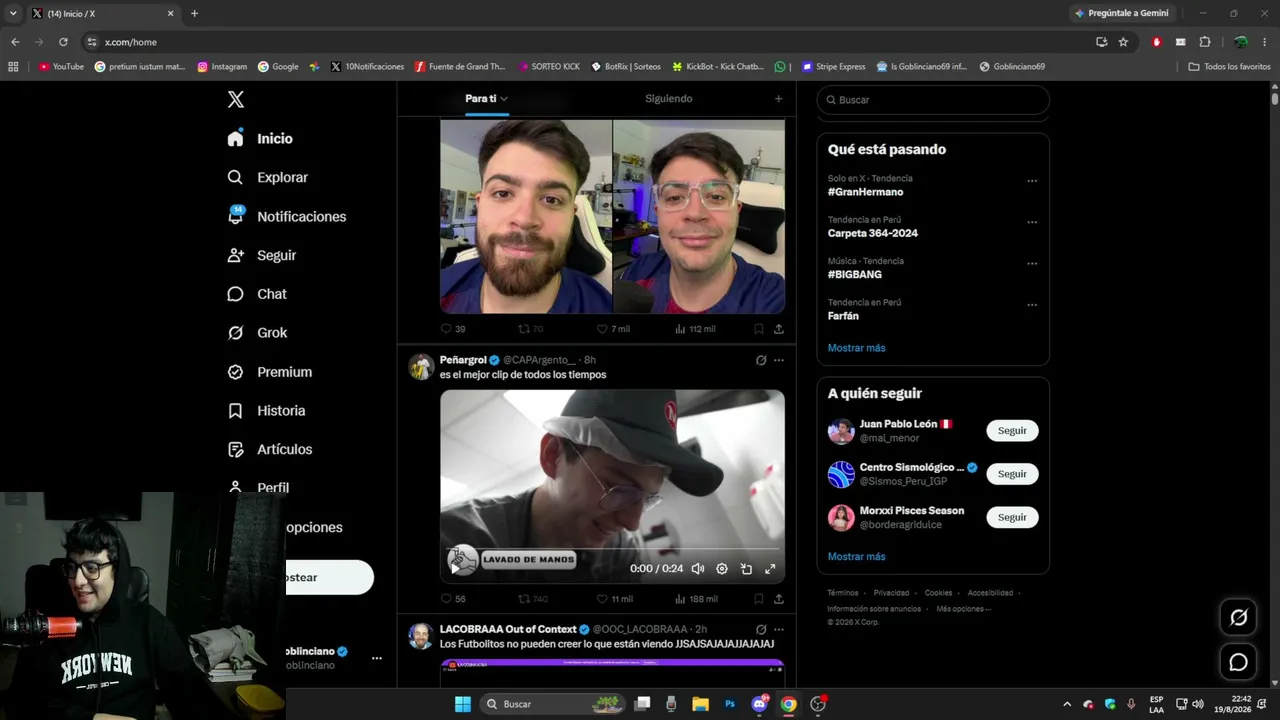Bookmark this page with the star icon
The width and height of the screenshot is (1280, 720).
click(1123, 42)
